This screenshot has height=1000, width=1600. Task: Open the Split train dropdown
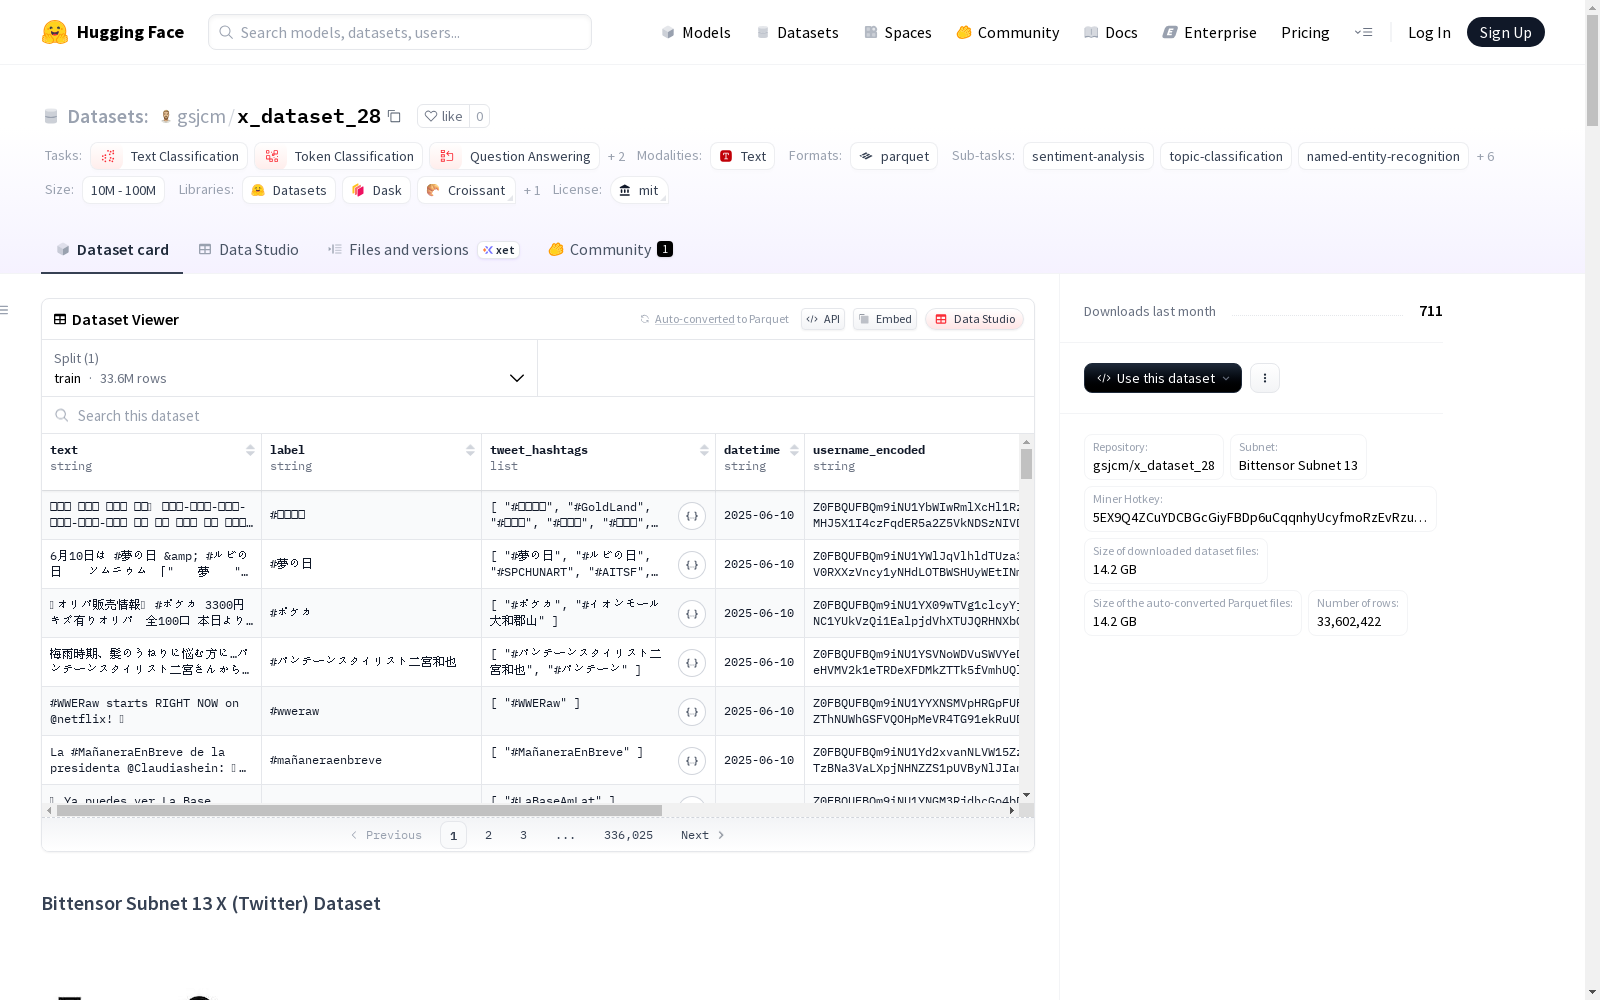point(289,368)
